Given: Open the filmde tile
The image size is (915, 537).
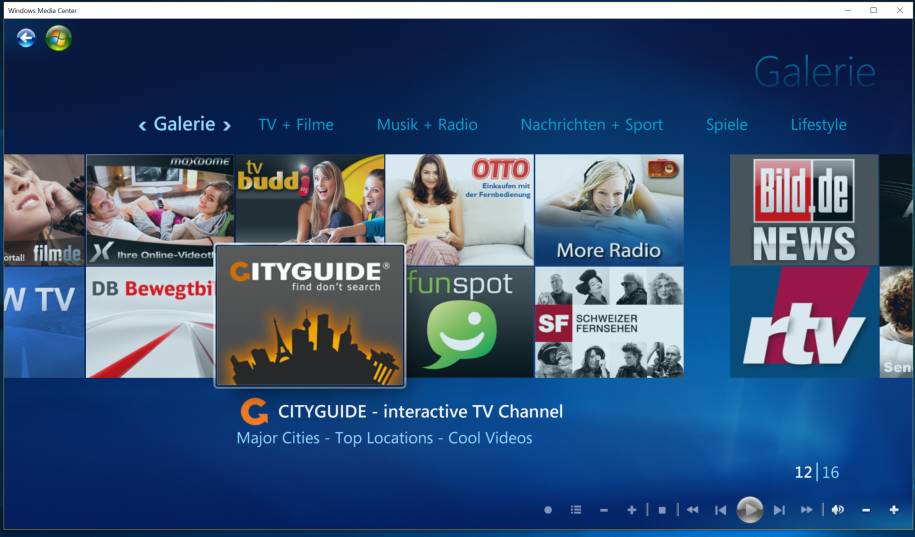Looking at the screenshot, I should coord(44,210).
